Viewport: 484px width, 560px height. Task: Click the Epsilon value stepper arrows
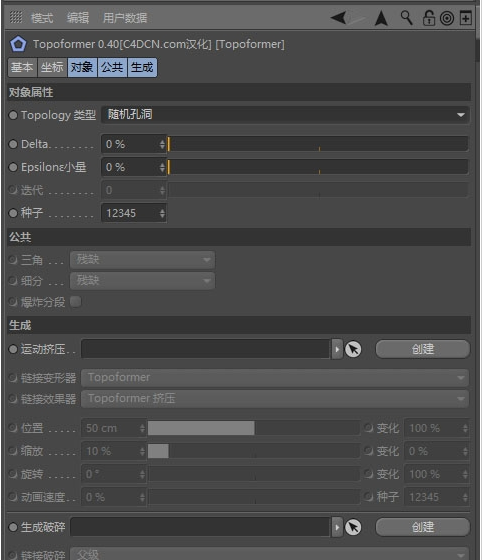click(x=162, y=167)
